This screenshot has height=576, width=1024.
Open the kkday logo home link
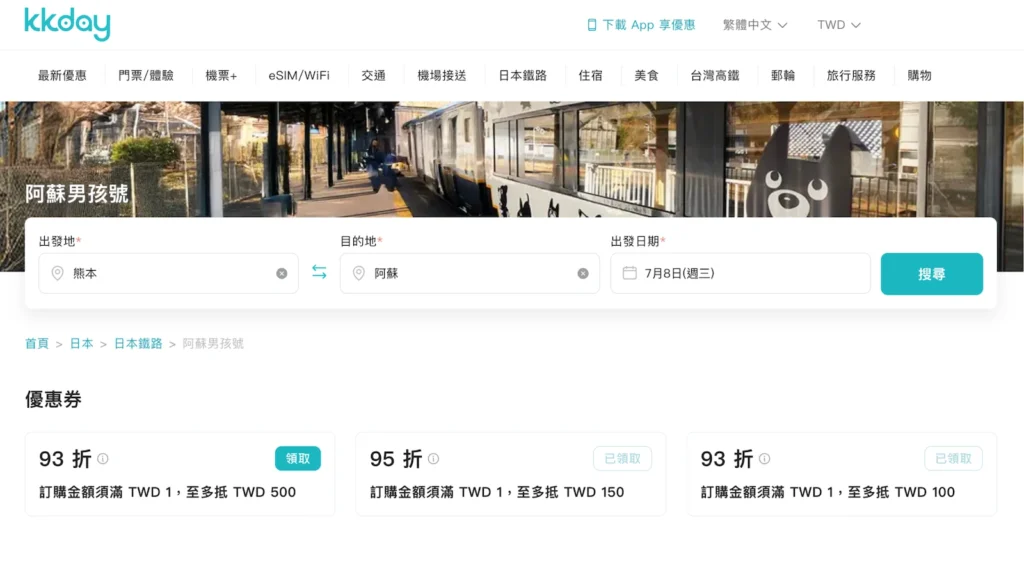(67, 25)
